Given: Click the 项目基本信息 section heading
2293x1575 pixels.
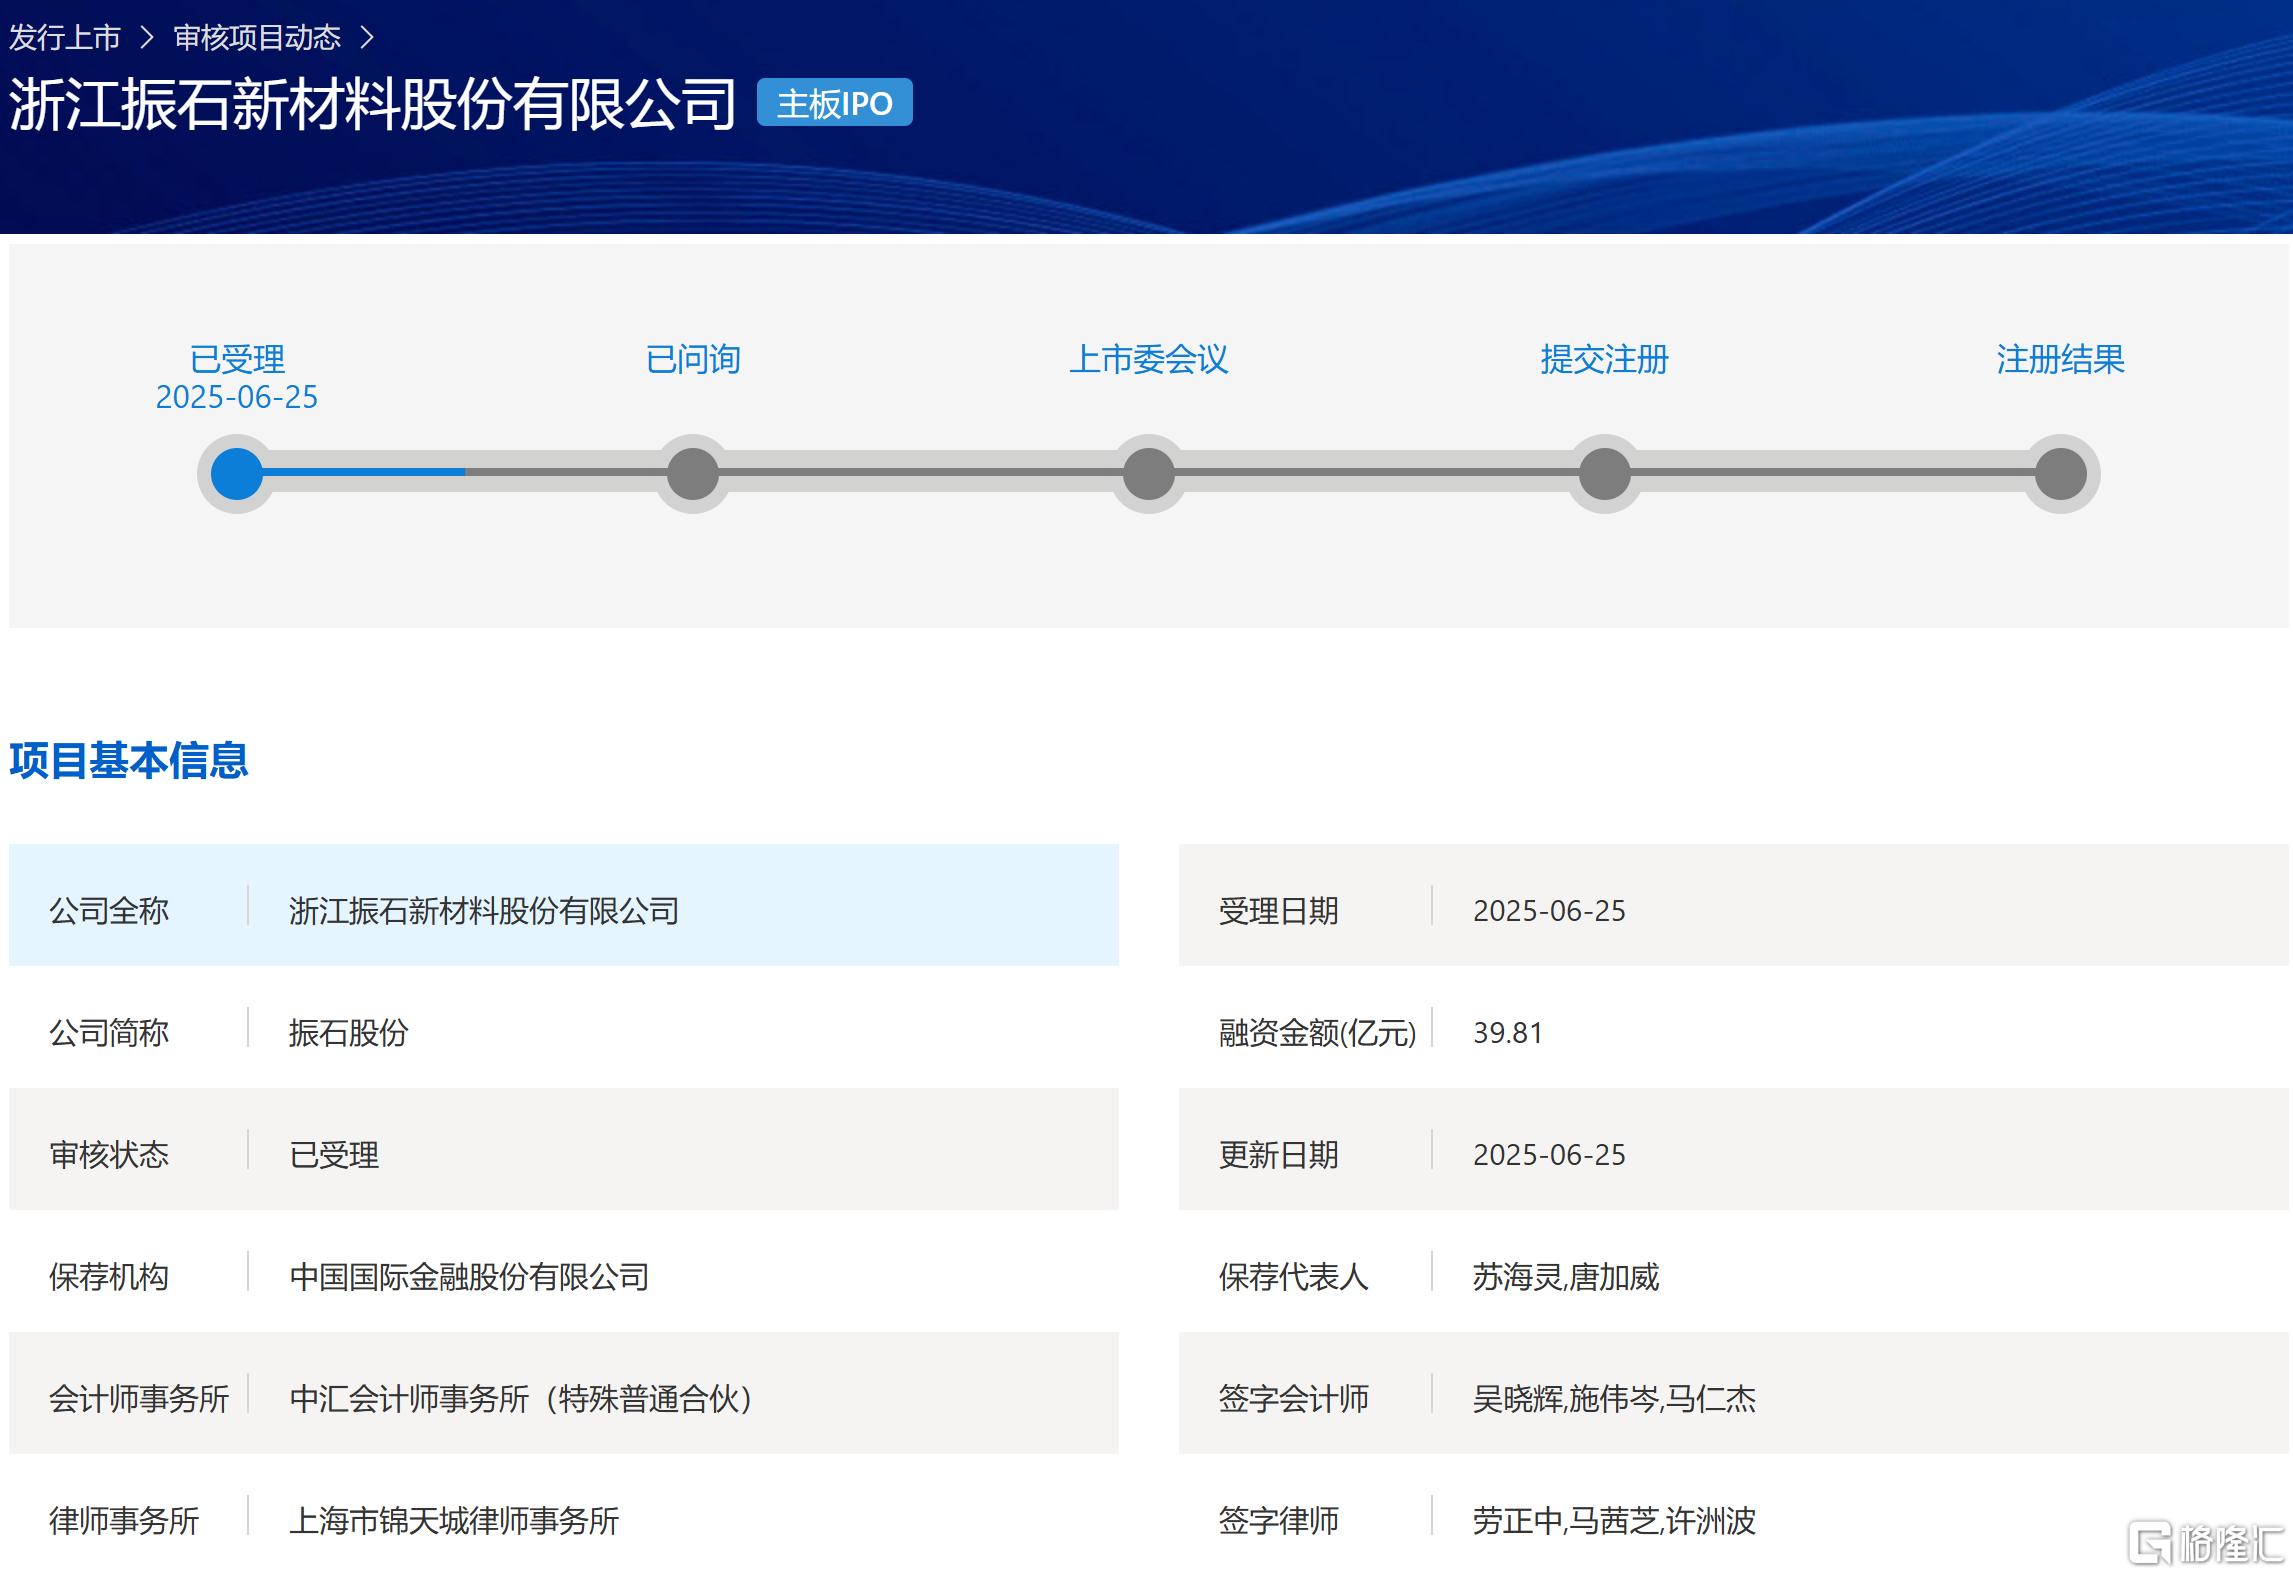Looking at the screenshot, I should tap(129, 760).
